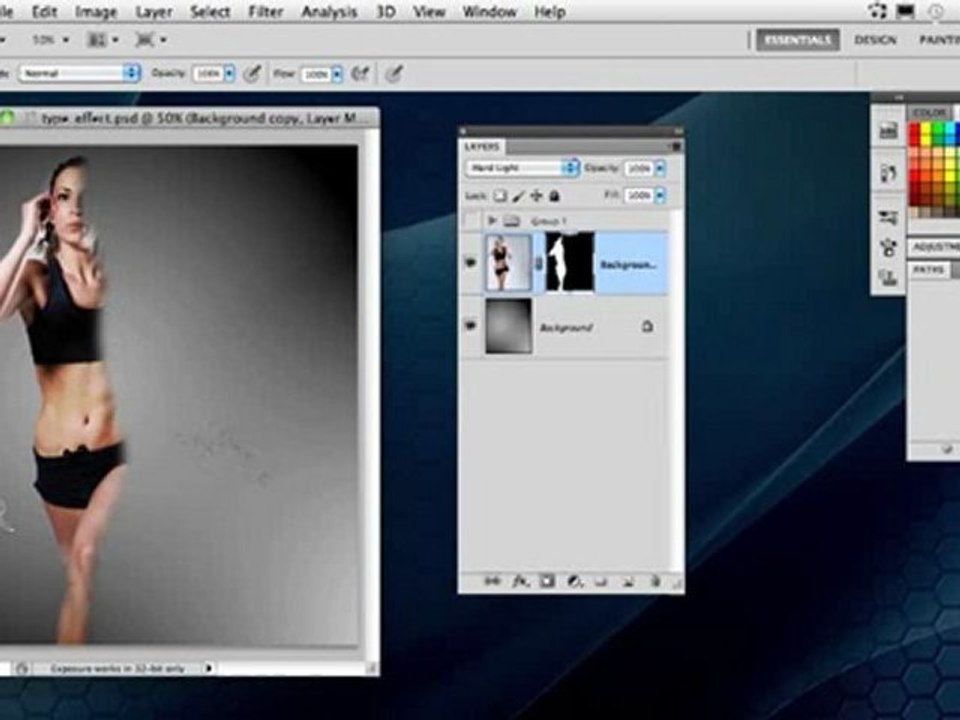Open the Layer menu
The width and height of the screenshot is (960, 720).
click(x=153, y=12)
